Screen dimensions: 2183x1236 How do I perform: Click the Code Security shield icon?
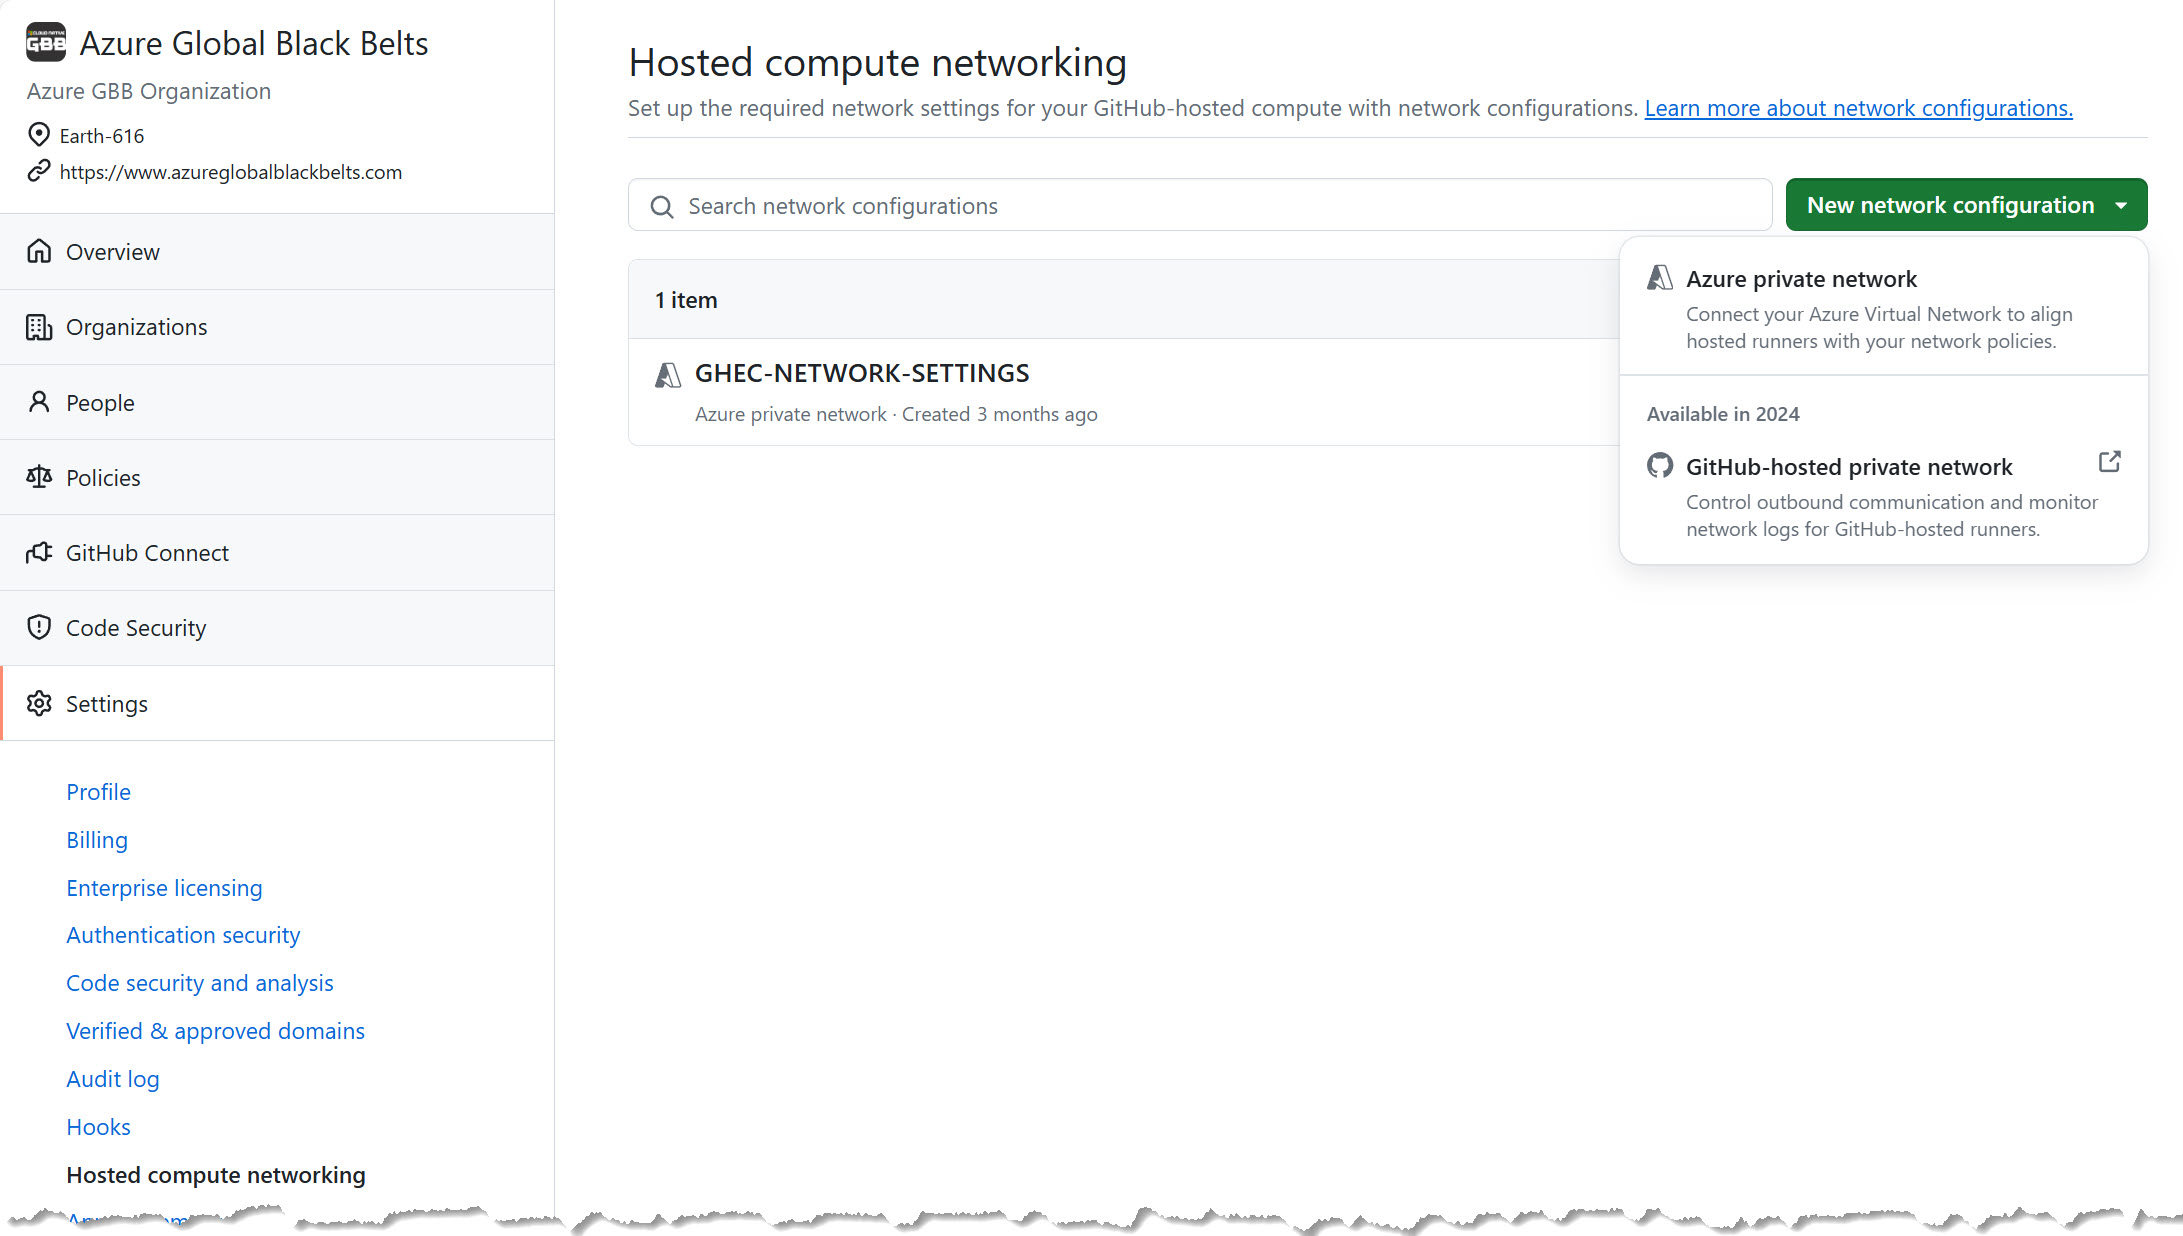point(39,627)
